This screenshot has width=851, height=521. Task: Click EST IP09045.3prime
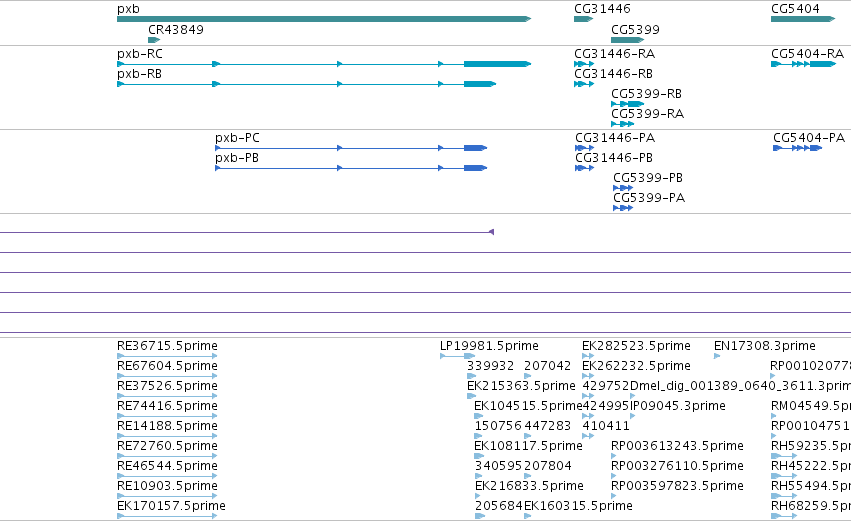click(678, 406)
